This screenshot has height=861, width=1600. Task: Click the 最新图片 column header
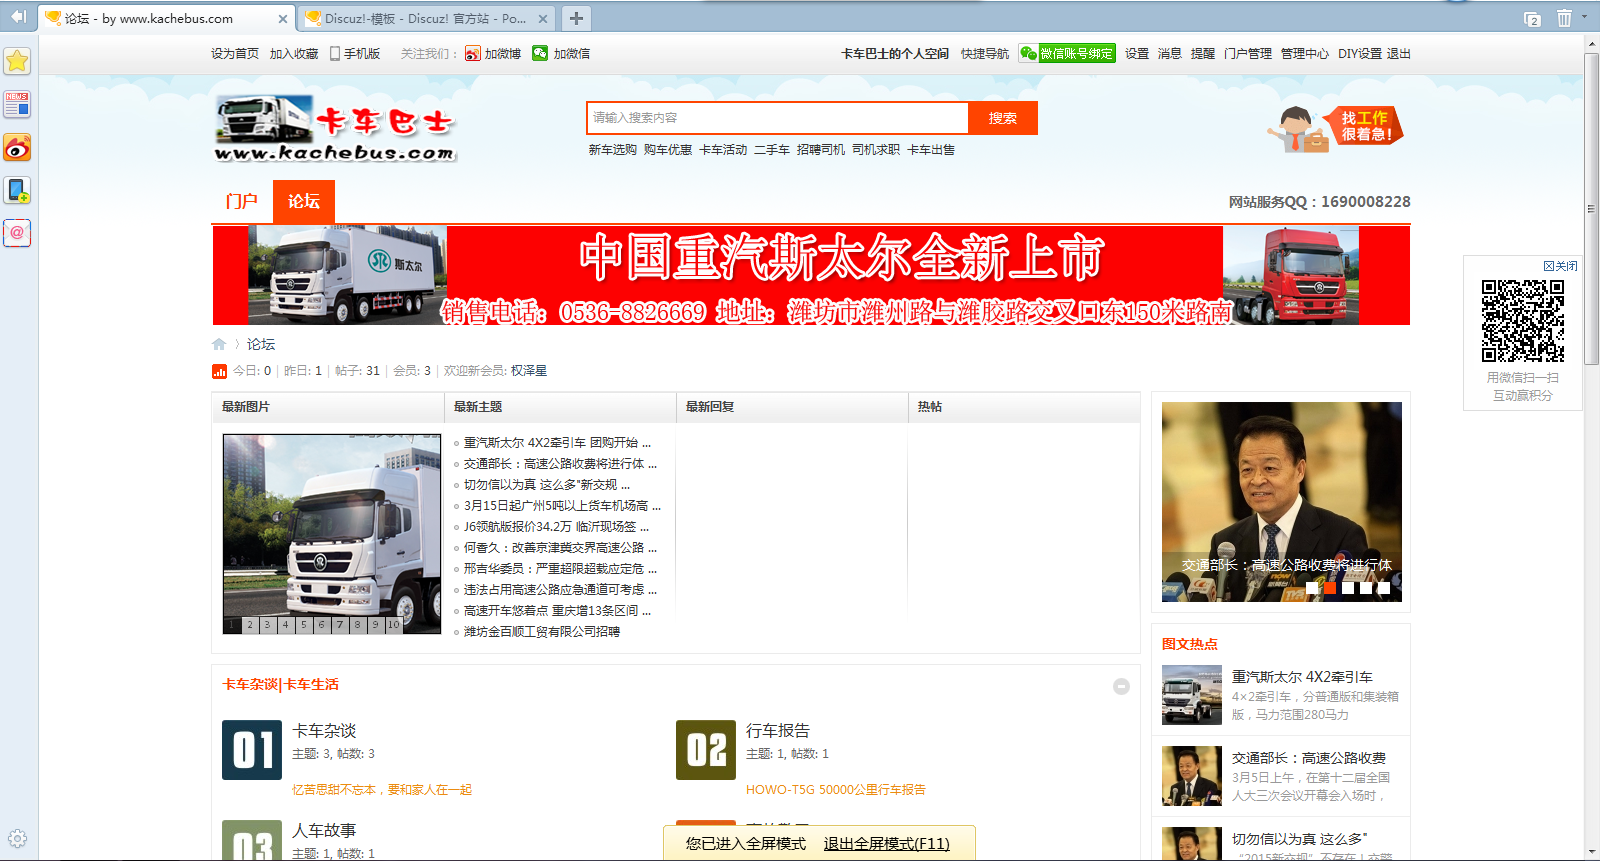click(246, 407)
